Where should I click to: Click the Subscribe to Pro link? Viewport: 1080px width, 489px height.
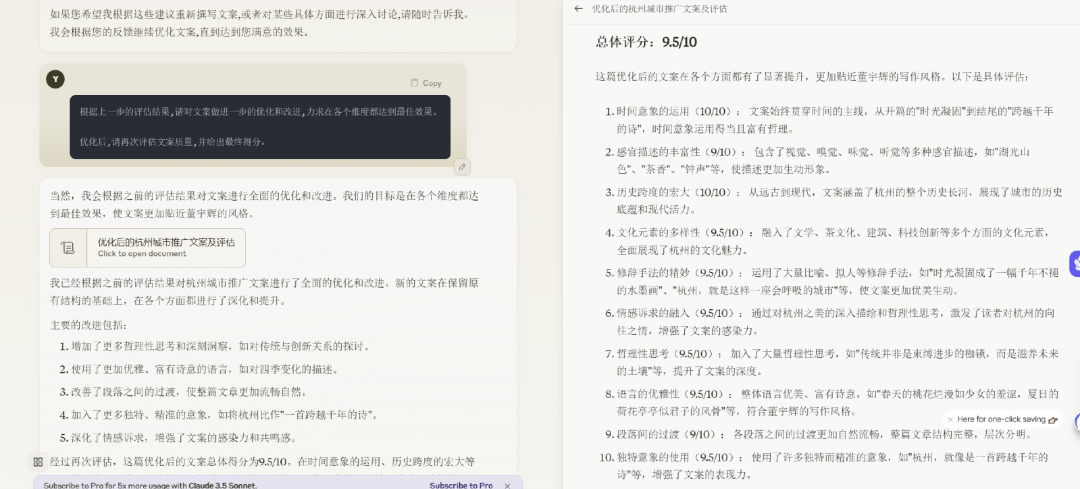click(x=461, y=485)
